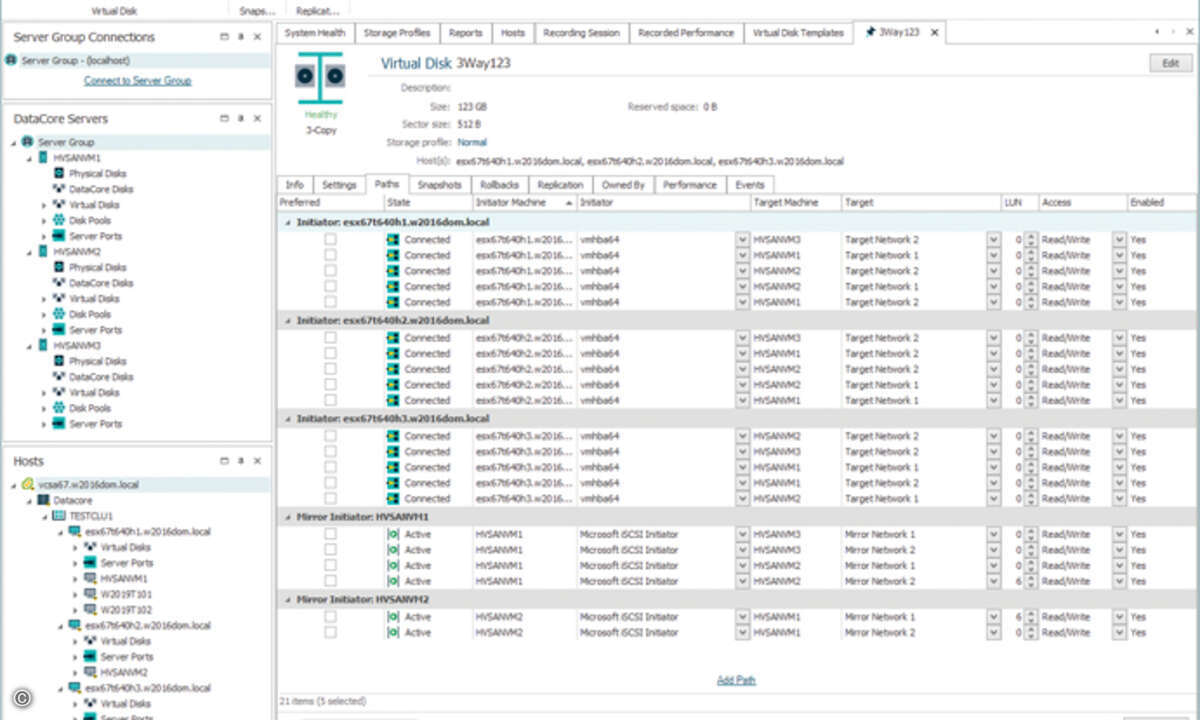Select the W2019T102 virtual machine

(x=126, y=610)
